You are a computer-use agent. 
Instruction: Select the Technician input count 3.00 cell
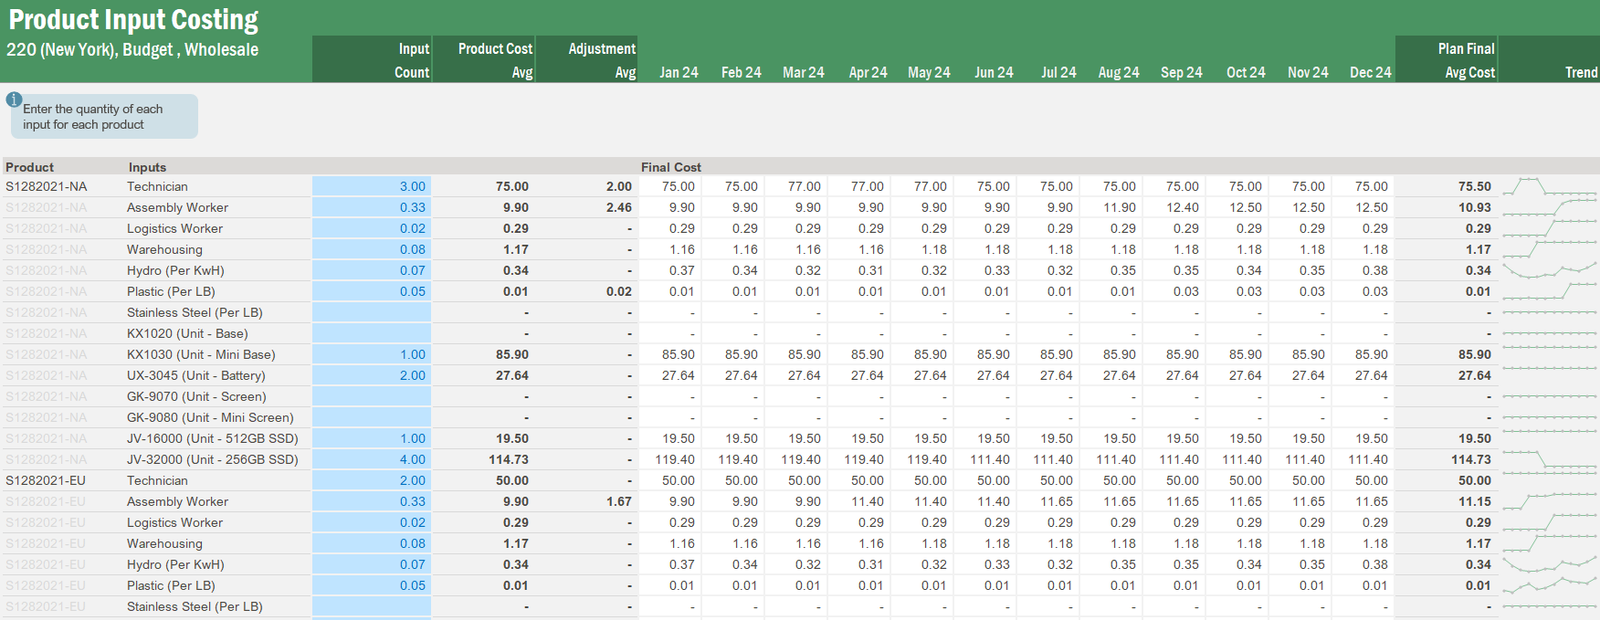pos(371,187)
